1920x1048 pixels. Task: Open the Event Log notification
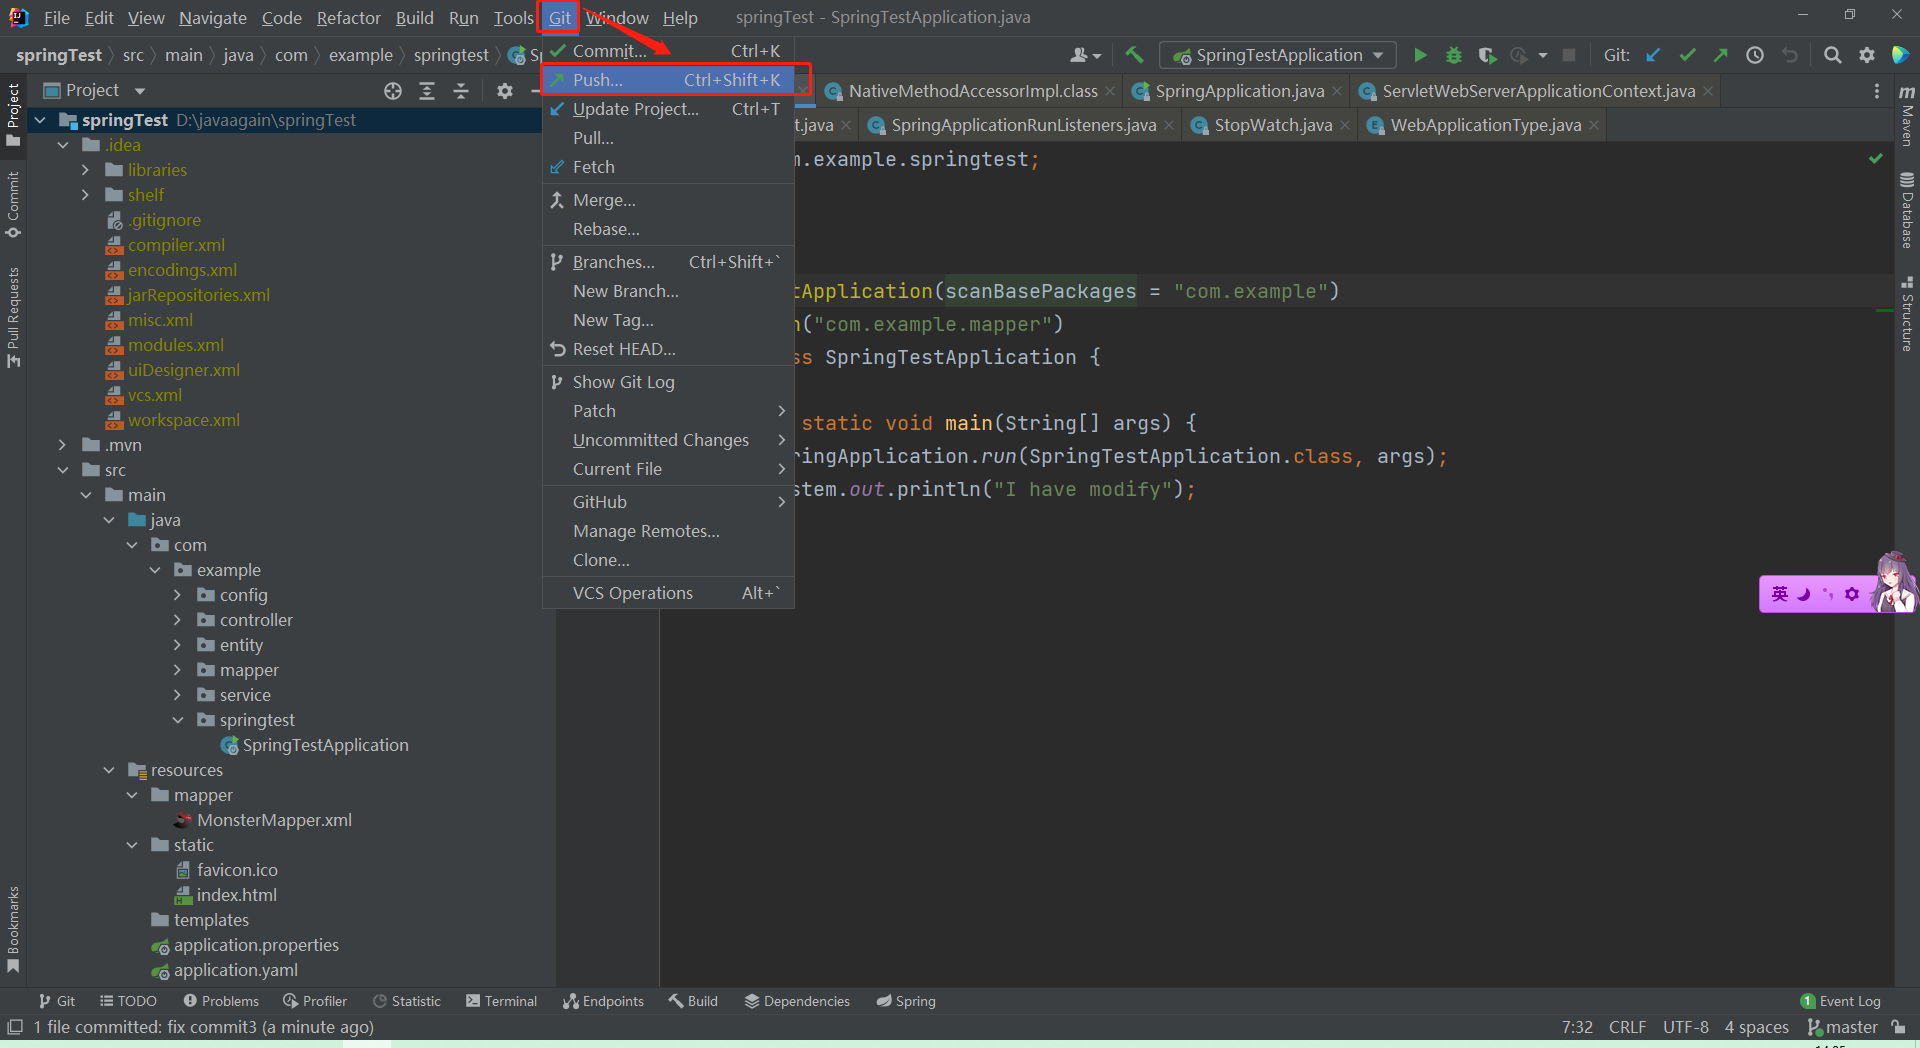point(1840,1001)
